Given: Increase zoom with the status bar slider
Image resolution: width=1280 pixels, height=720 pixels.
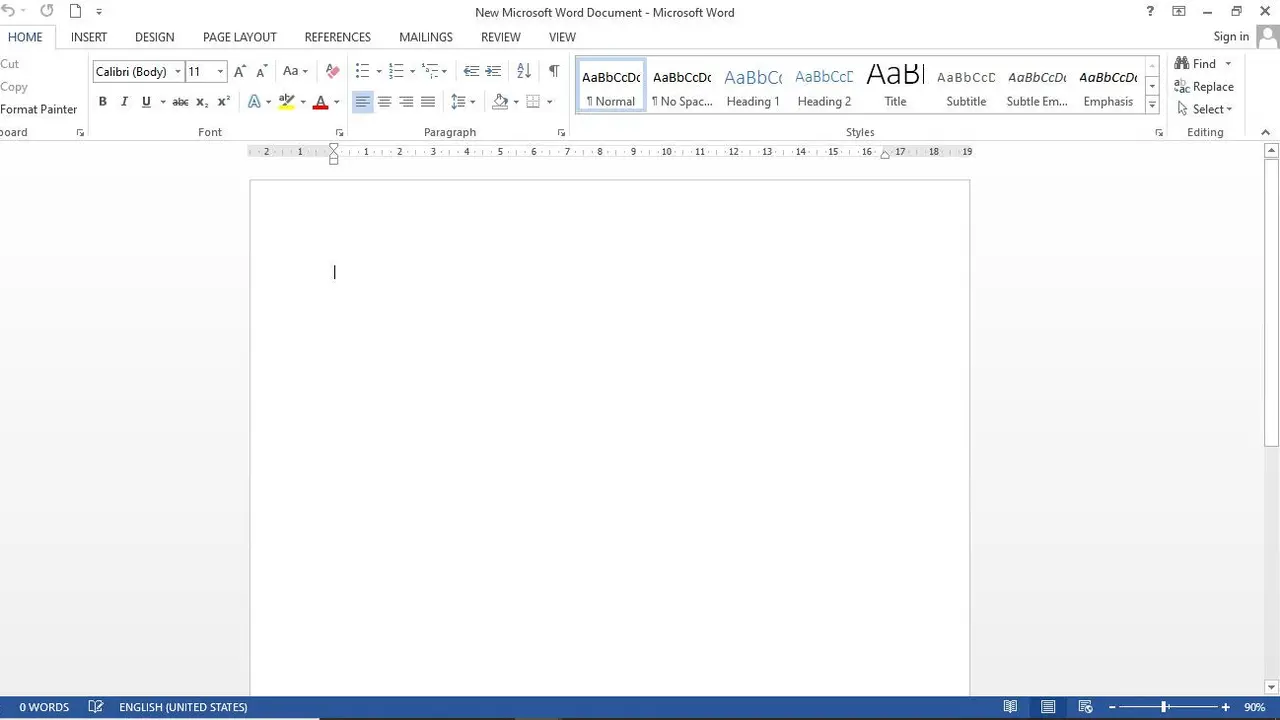Looking at the screenshot, I should 1225,707.
